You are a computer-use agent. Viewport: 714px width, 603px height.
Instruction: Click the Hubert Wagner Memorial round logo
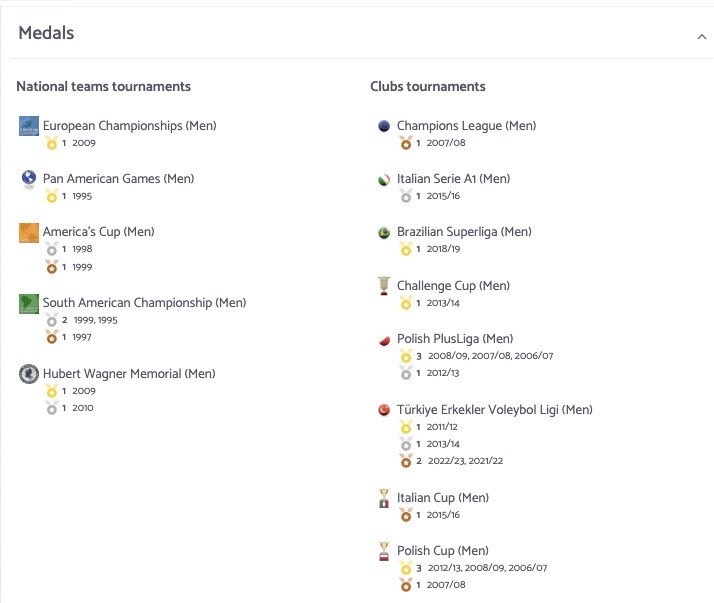click(29, 374)
